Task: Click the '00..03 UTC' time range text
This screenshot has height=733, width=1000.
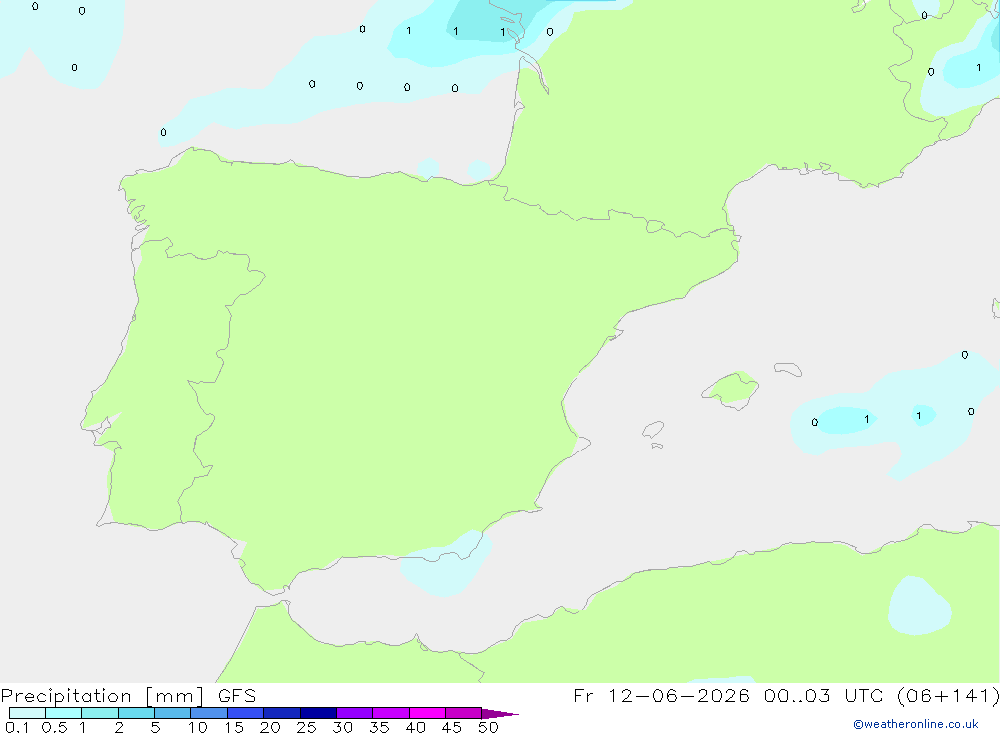Action: coord(823,695)
